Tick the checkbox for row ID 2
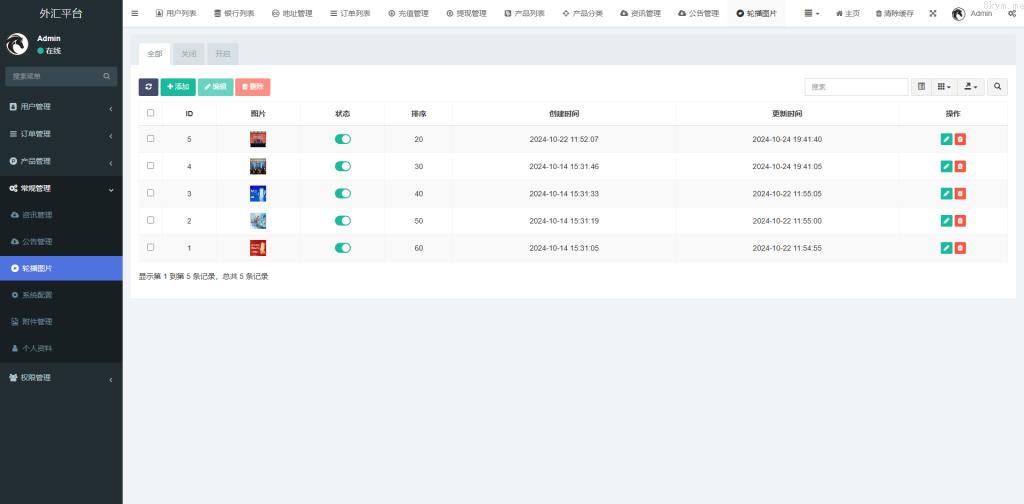The width and height of the screenshot is (1024, 504). 151,220
